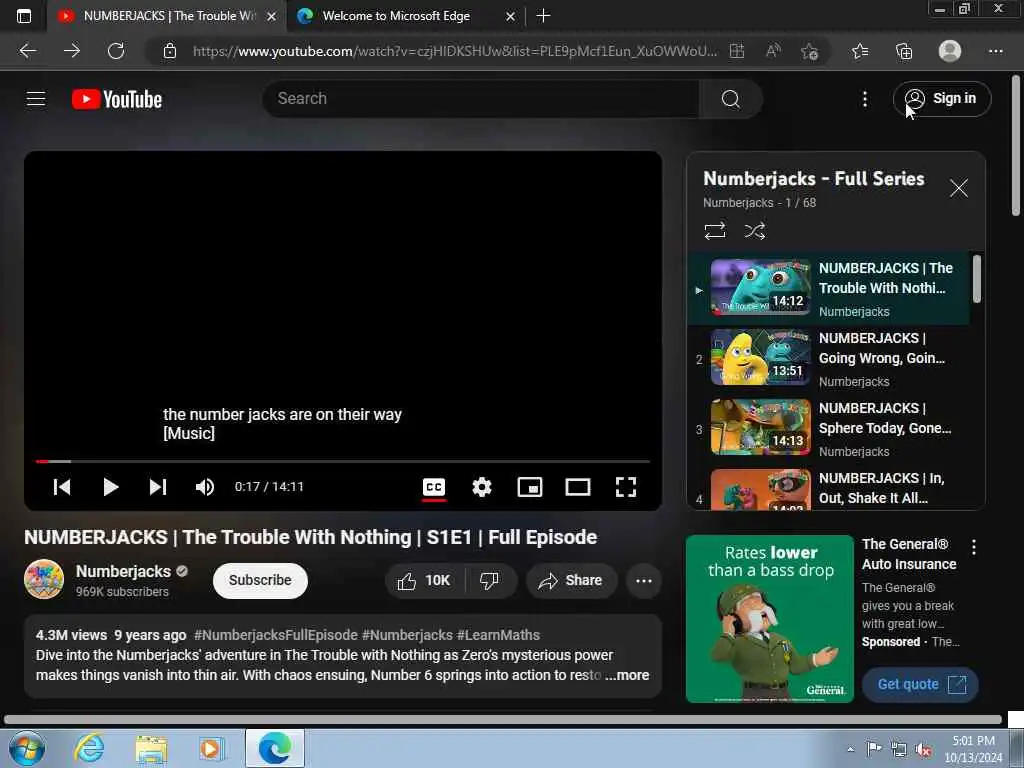The height and width of the screenshot is (768, 1024).
Task: Select the NUMBERJACKS browser tab
Action: click(x=167, y=16)
